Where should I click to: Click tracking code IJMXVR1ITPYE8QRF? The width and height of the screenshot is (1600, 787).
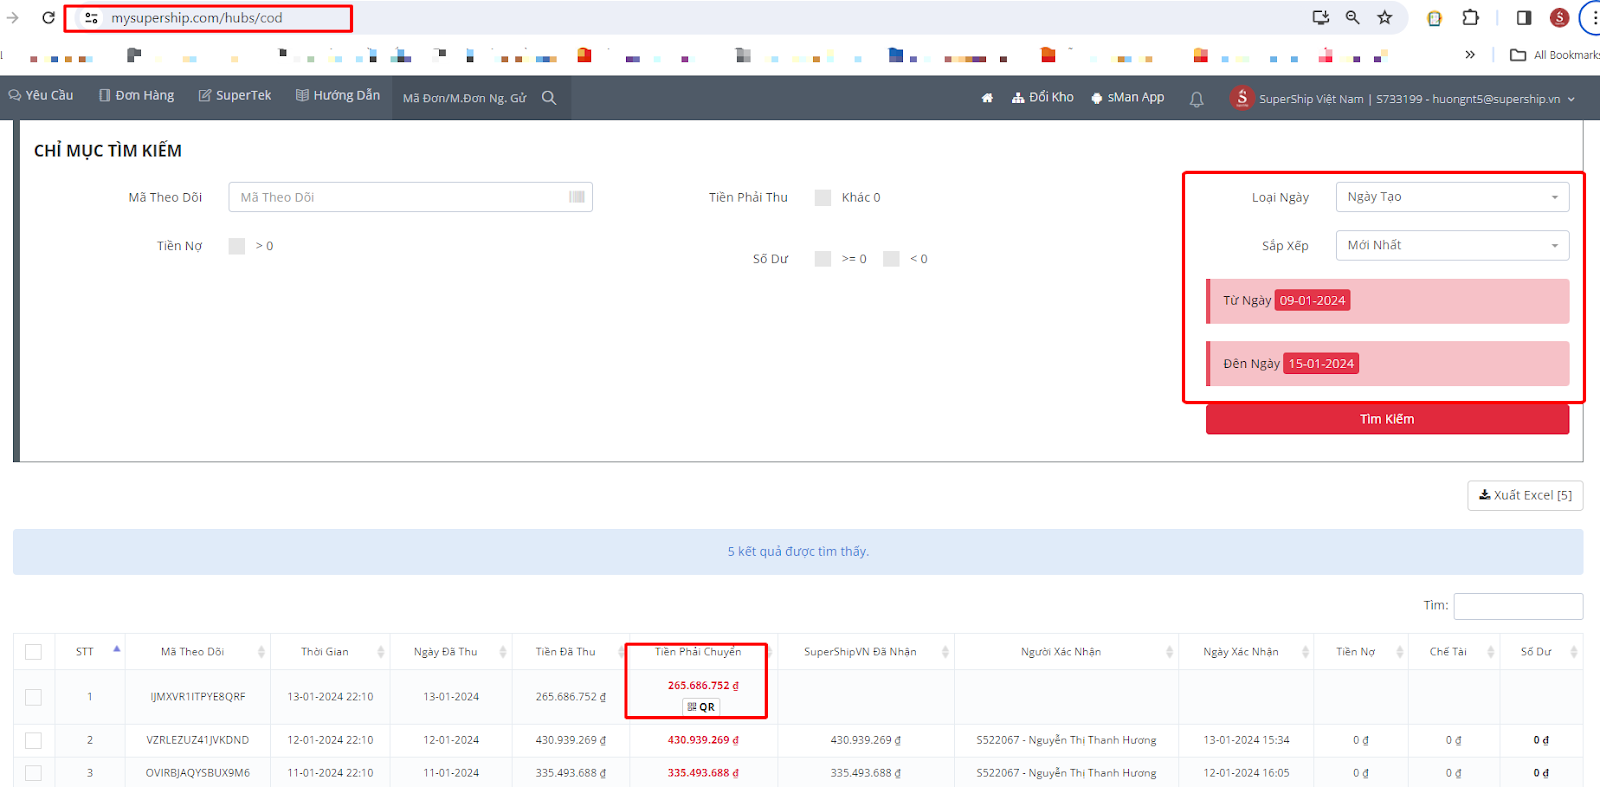coord(198,697)
